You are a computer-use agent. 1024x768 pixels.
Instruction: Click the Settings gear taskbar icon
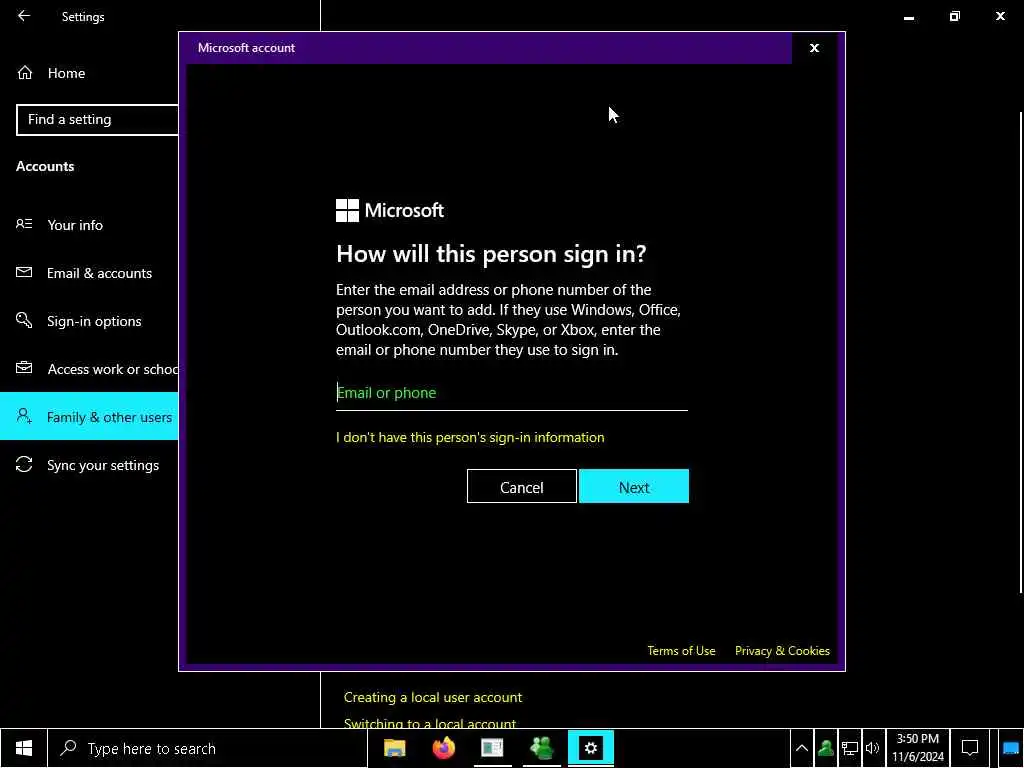590,748
